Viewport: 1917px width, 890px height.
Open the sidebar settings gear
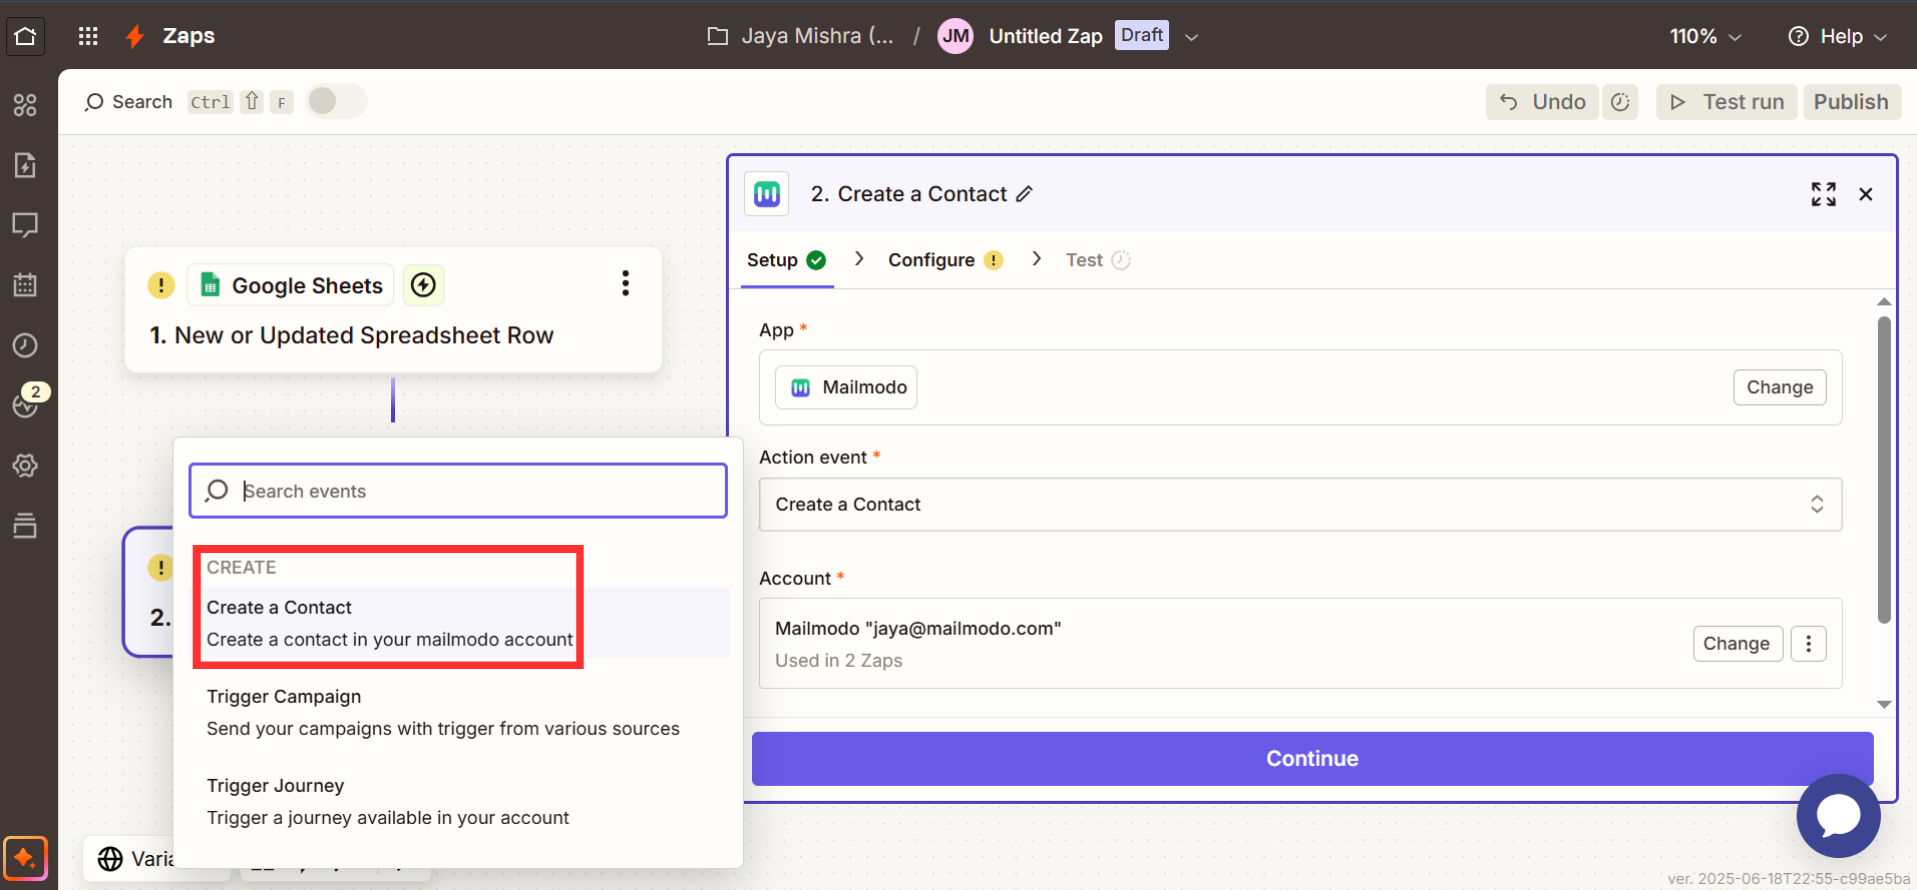point(25,465)
